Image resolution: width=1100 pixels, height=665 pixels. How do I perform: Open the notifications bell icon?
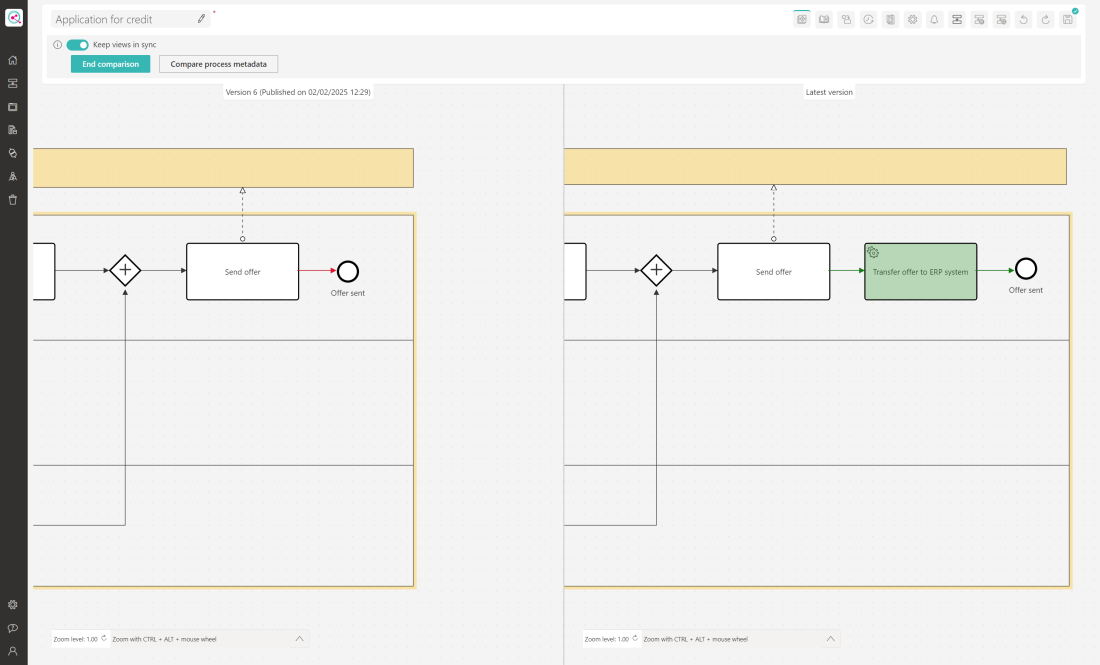pos(934,19)
